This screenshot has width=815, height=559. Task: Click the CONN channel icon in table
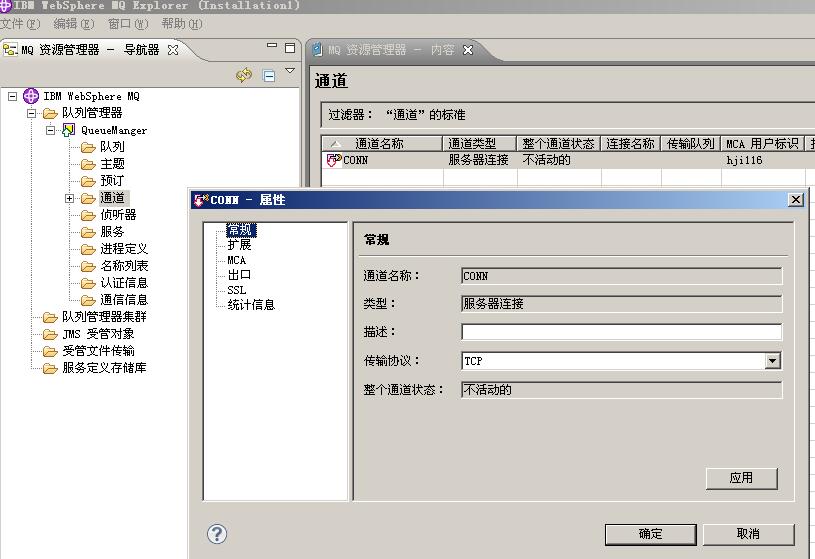tap(333, 160)
